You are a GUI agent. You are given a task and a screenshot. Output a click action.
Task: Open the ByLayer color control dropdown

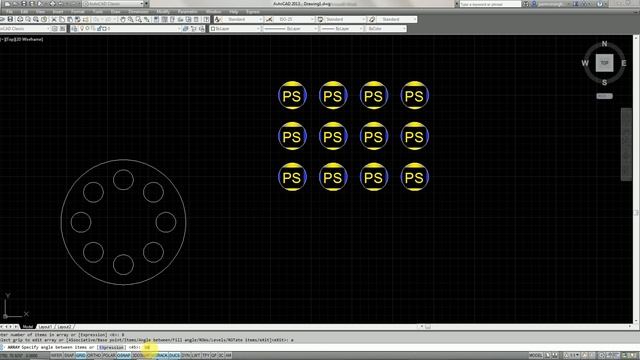tap(236, 29)
